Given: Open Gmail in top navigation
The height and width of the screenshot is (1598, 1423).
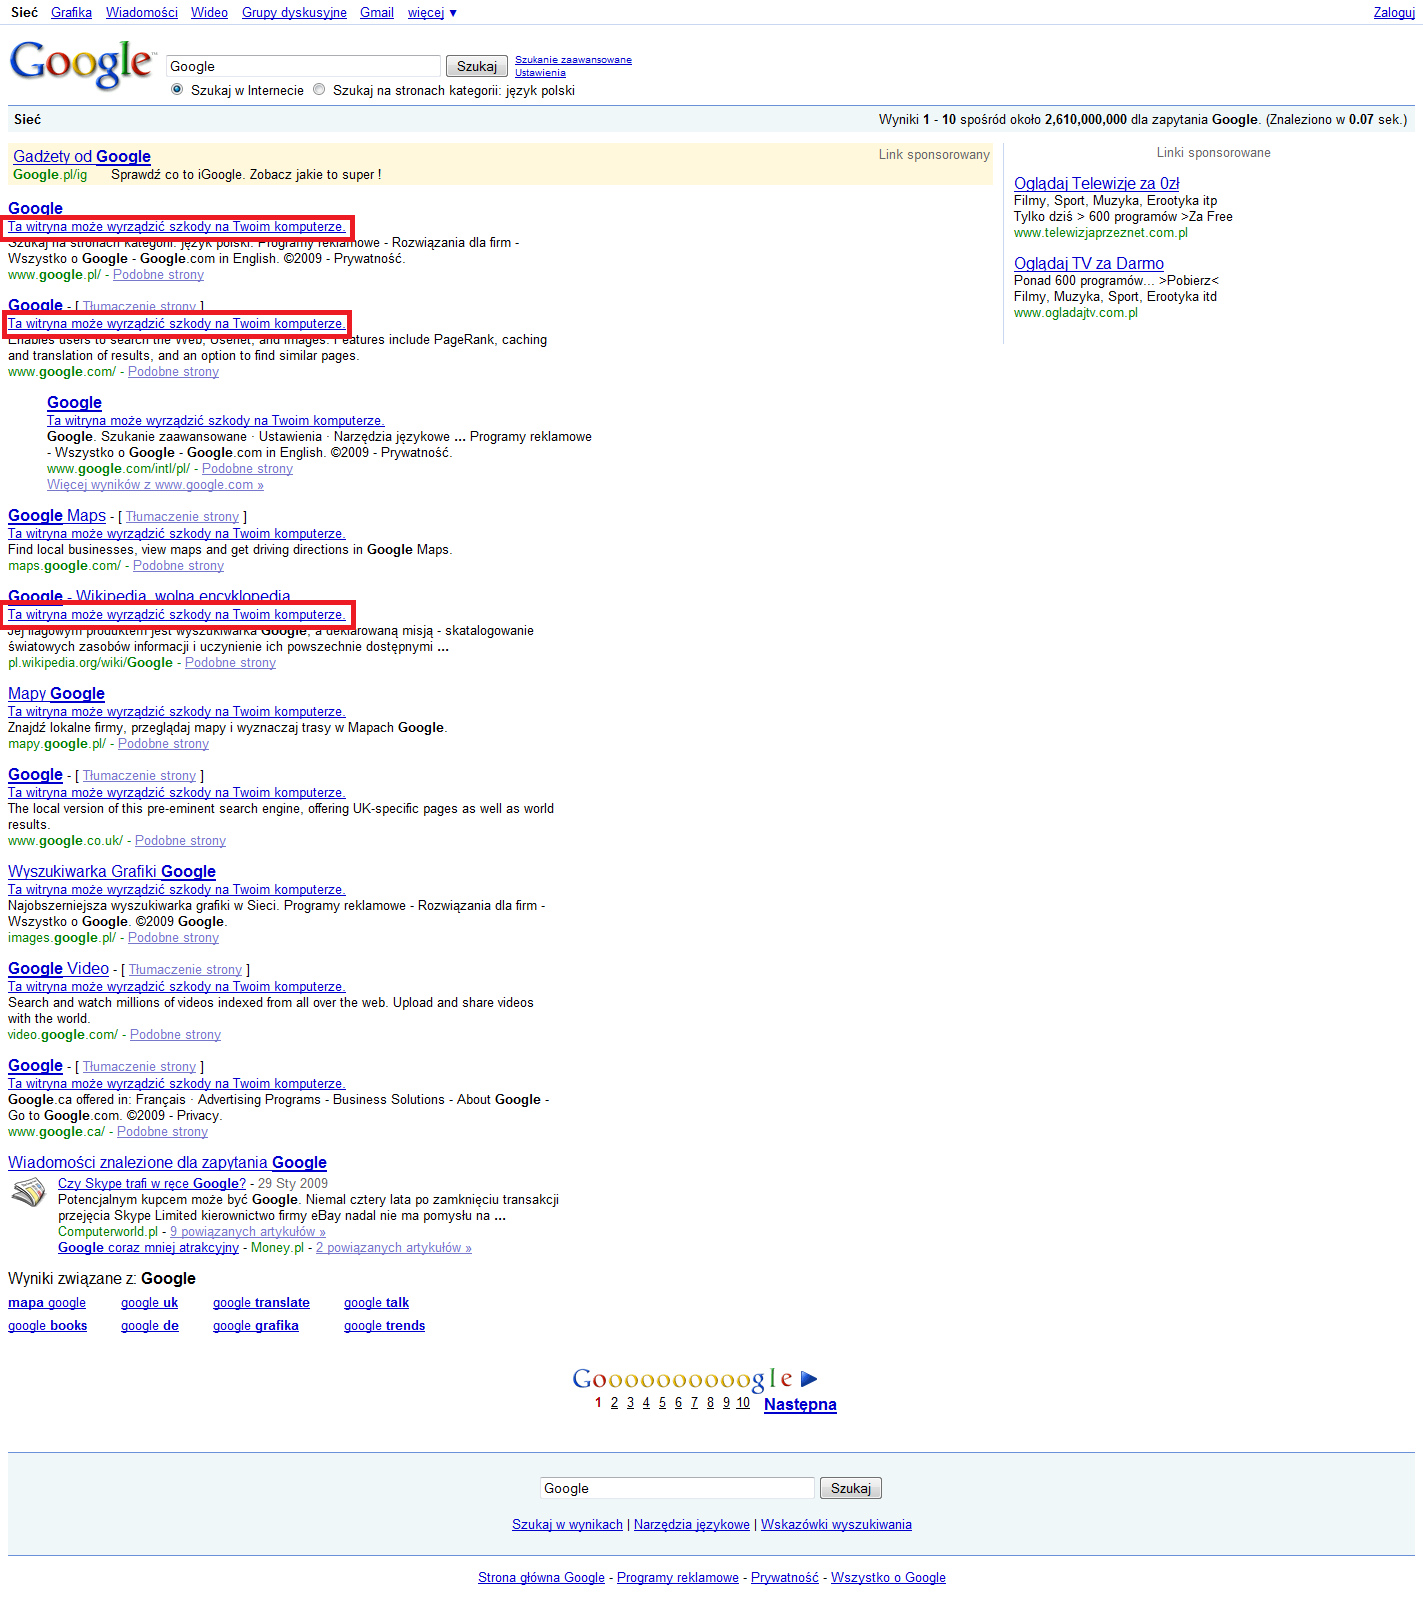Looking at the screenshot, I should (x=377, y=13).
